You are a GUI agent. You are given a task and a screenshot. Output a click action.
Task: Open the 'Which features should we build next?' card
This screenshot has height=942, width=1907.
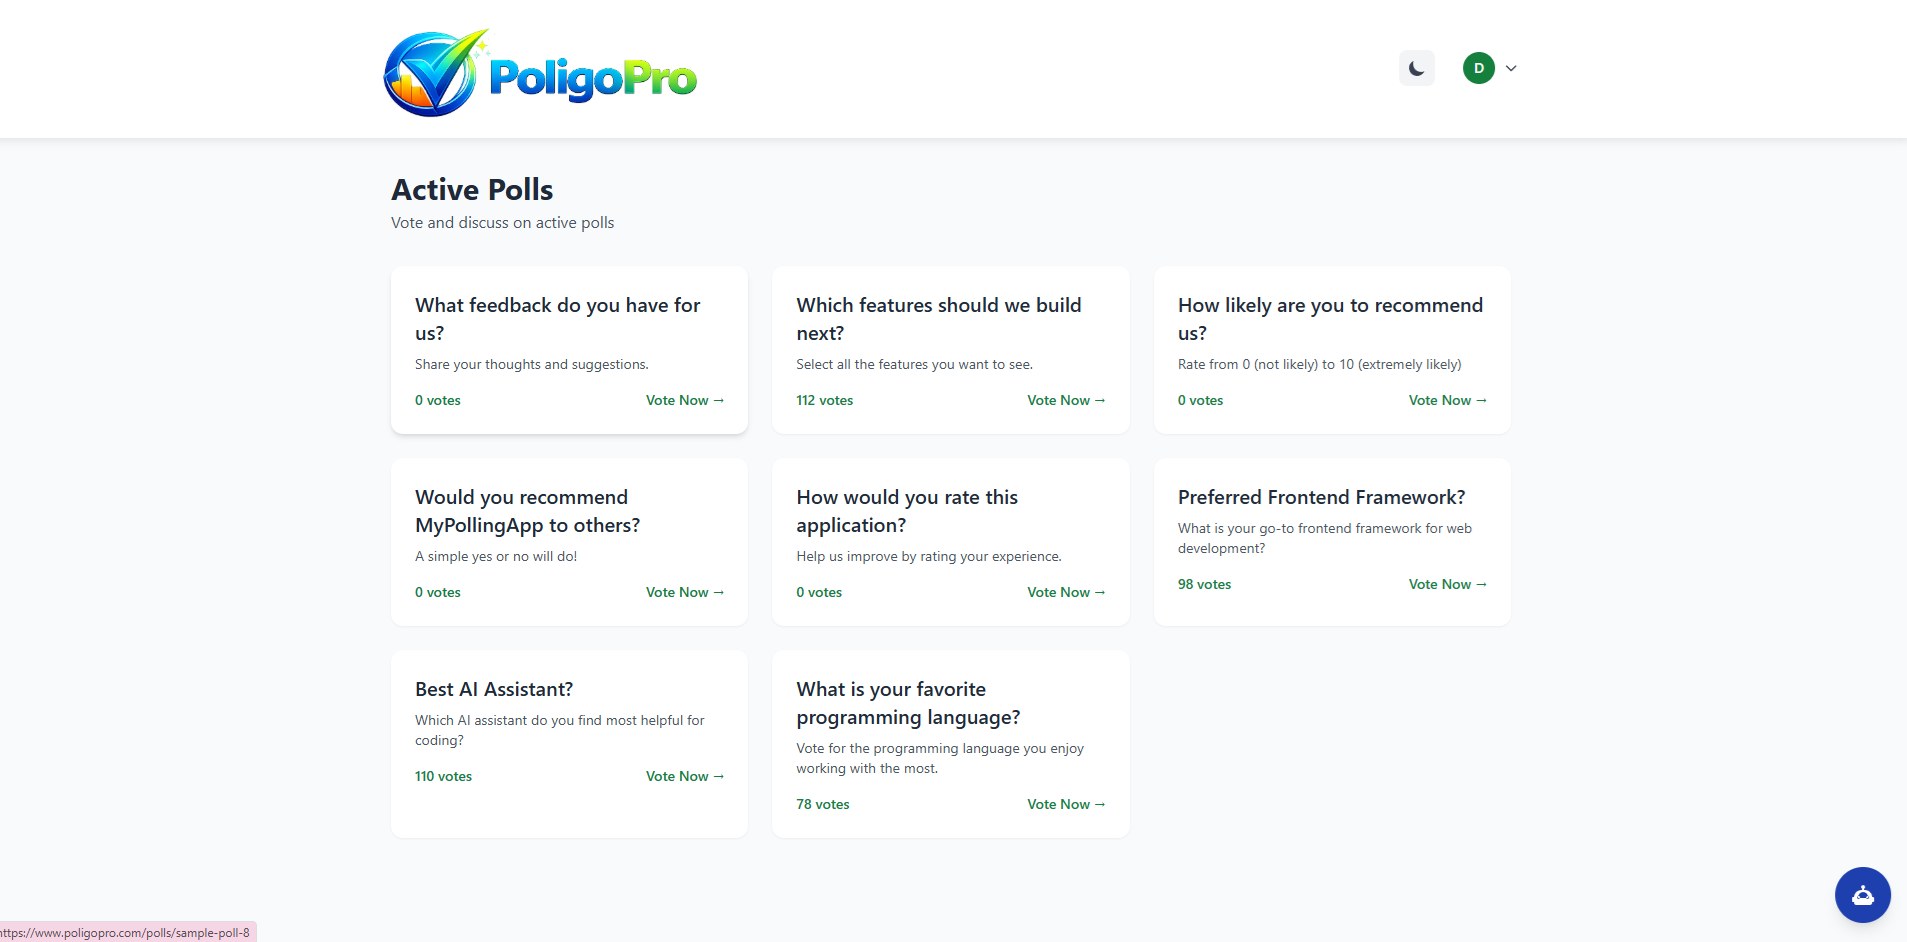click(x=950, y=350)
